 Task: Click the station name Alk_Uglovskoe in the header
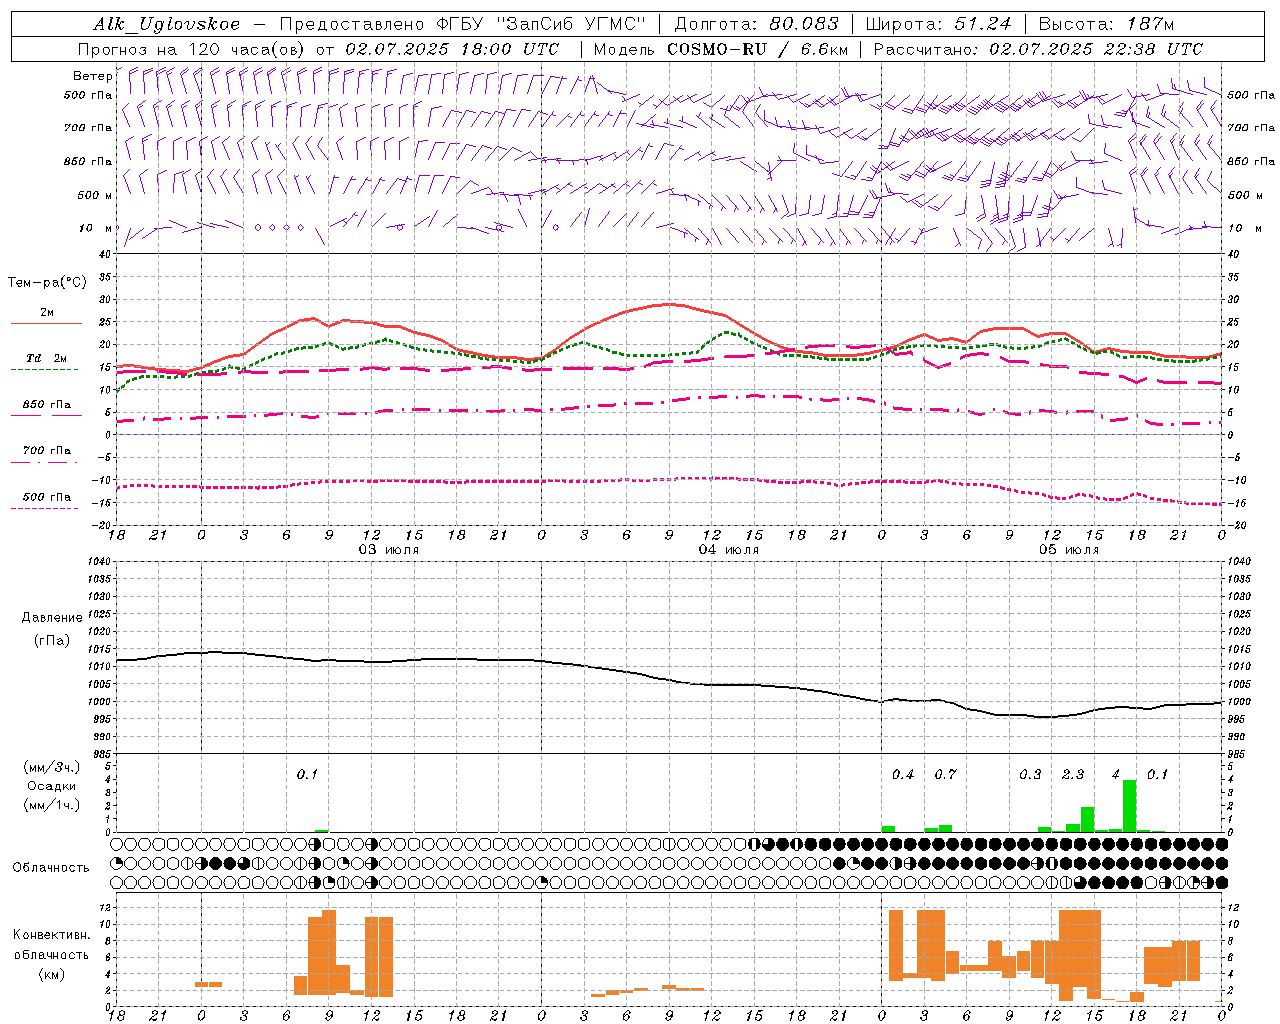click(x=167, y=24)
